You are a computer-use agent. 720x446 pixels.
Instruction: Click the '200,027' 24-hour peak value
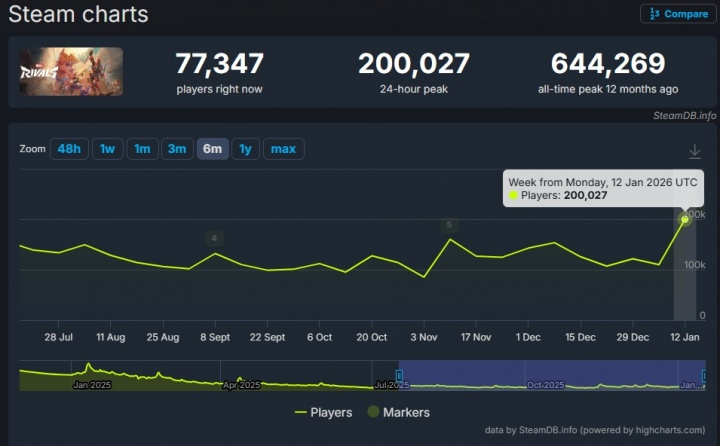[x=414, y=63]
